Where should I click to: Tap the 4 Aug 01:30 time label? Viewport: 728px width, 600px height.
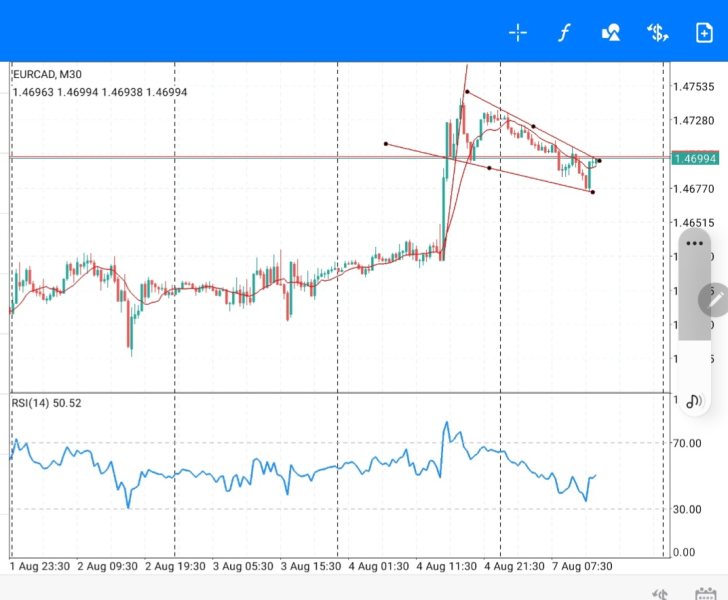(379, 567)
